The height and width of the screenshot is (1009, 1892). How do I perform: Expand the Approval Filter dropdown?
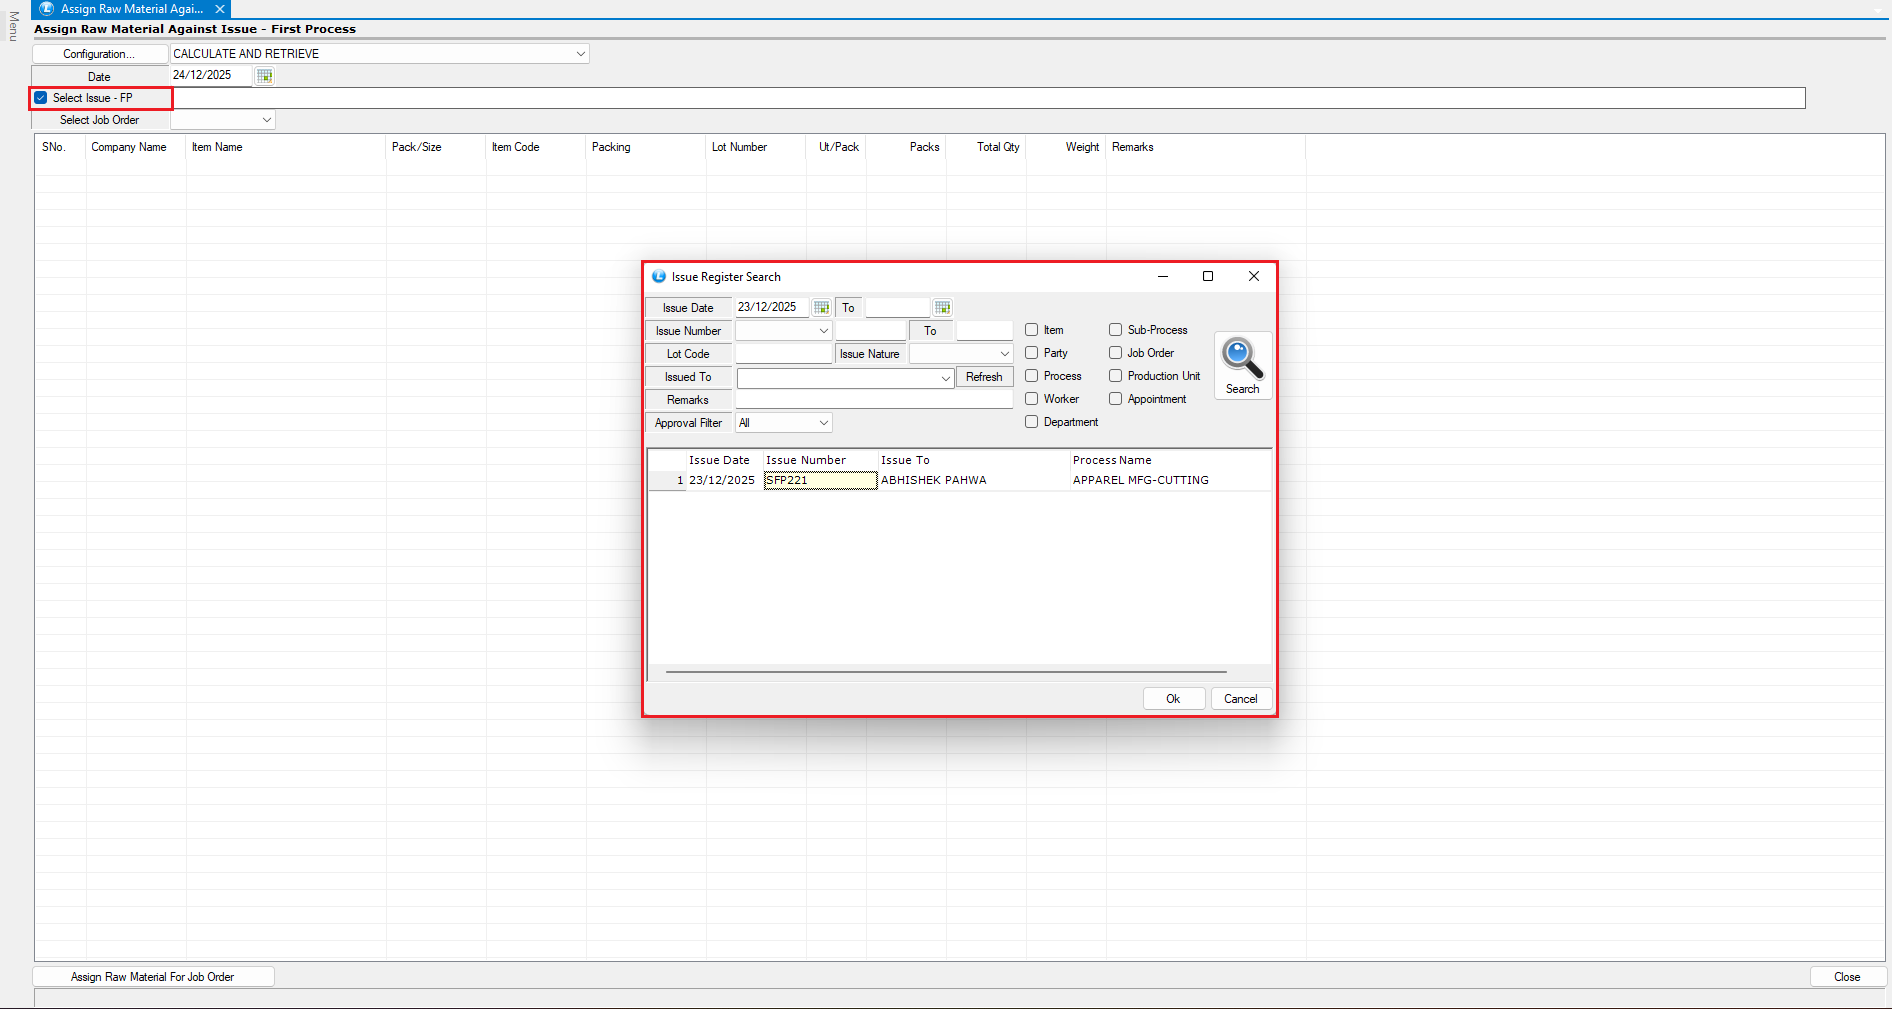point(823,423)
